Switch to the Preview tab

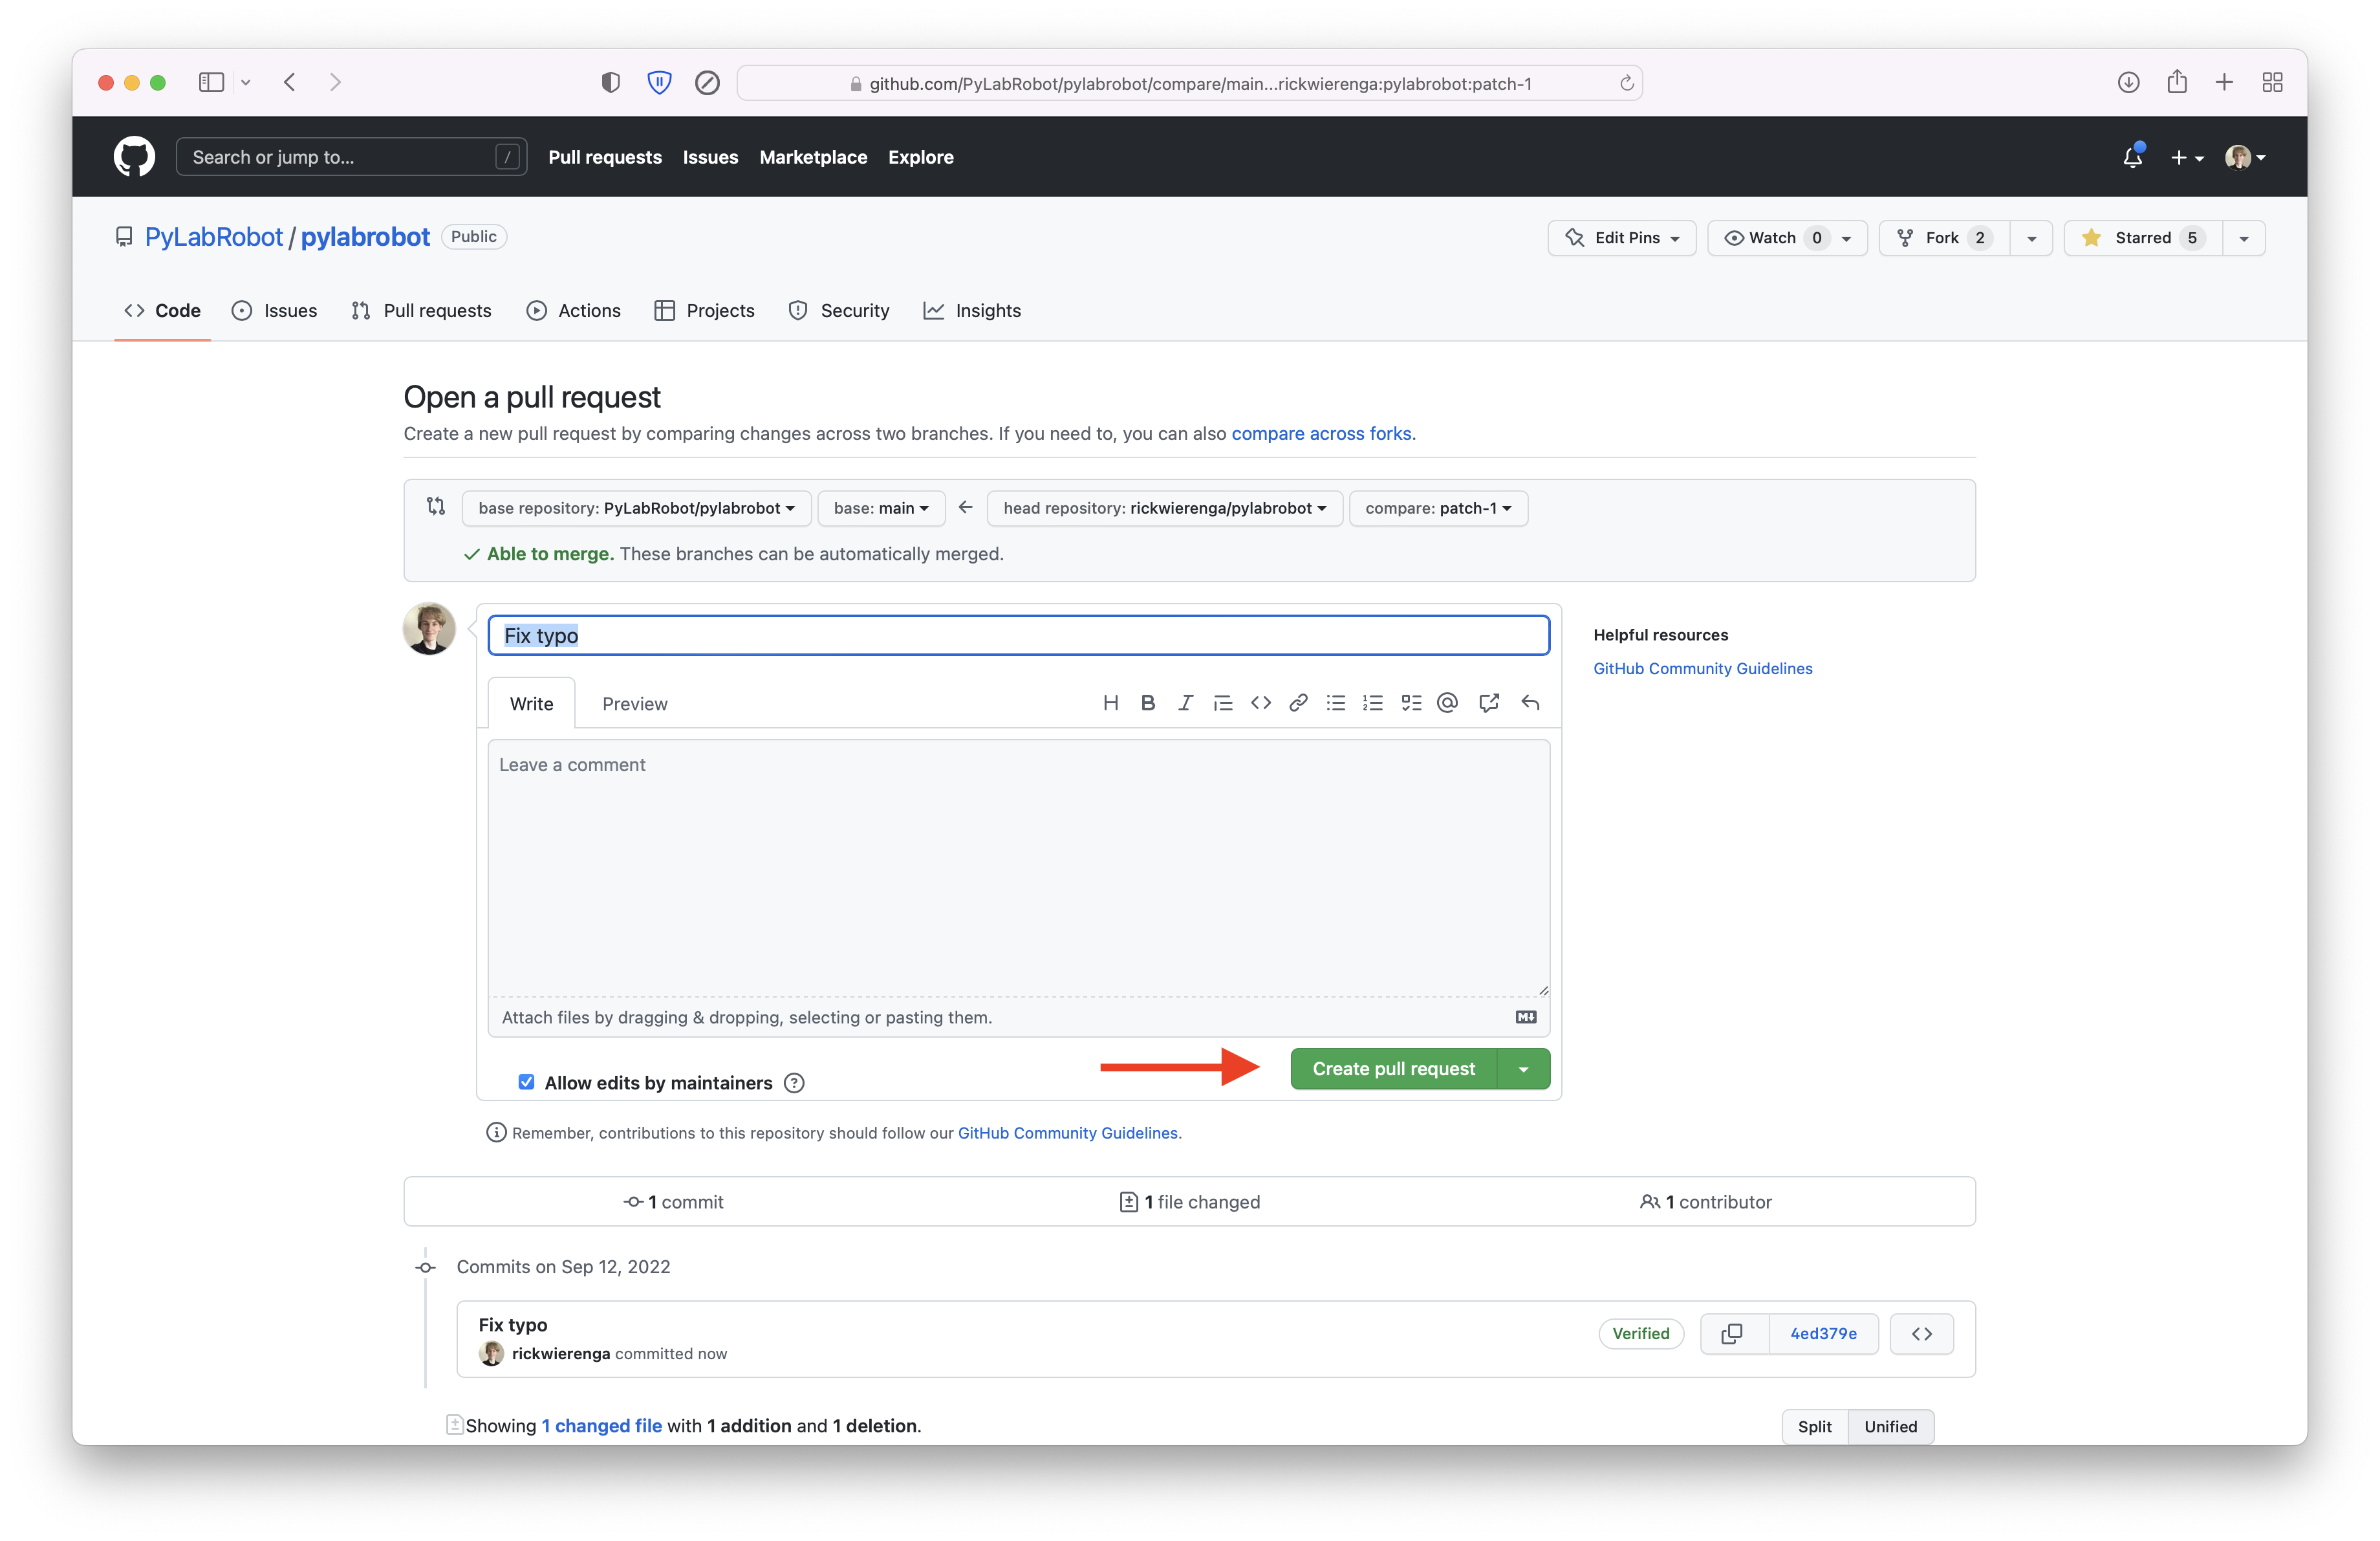tap(634, 703)
